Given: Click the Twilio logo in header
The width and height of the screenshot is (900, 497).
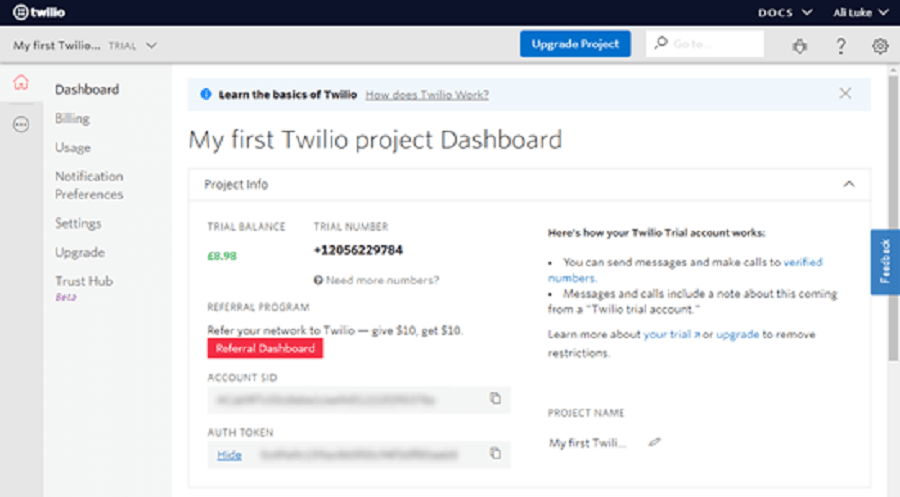Looking at the screenshot, I should (38, 12).
